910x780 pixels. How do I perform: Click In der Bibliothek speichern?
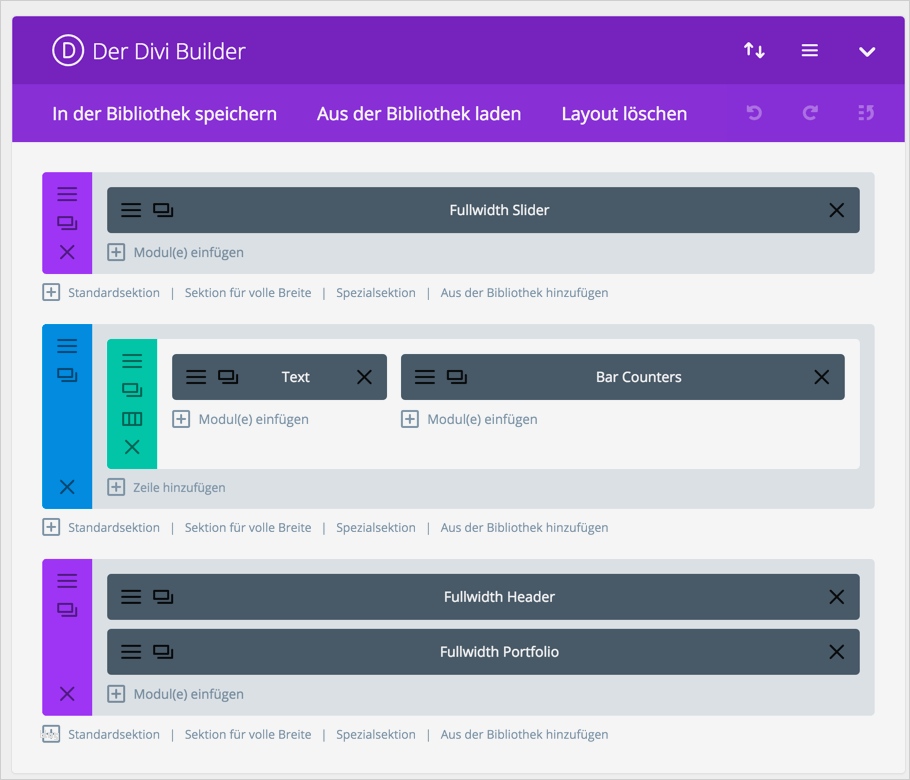164,114
